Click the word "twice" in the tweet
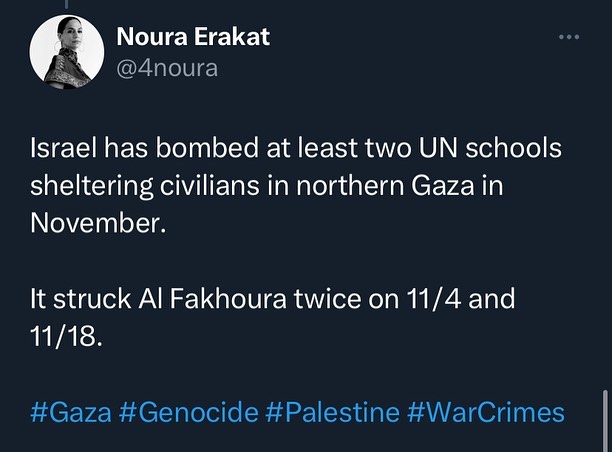 click(321, 300)
